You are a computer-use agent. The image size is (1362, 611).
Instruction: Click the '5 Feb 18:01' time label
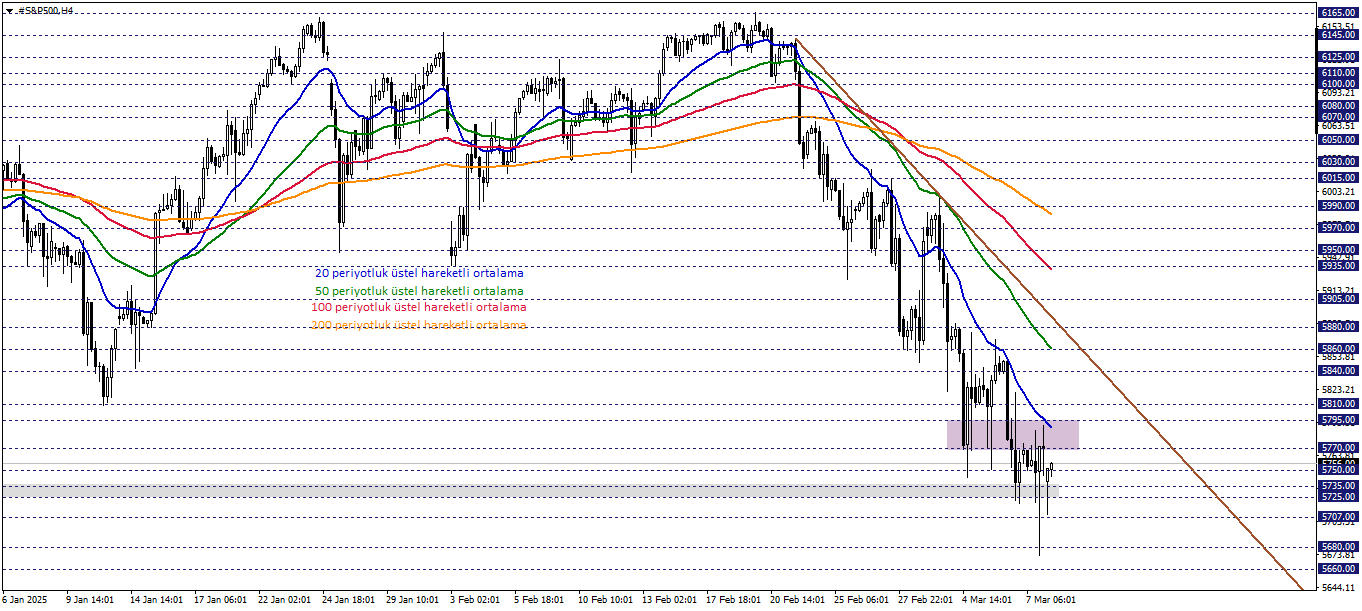coord(539,600)
